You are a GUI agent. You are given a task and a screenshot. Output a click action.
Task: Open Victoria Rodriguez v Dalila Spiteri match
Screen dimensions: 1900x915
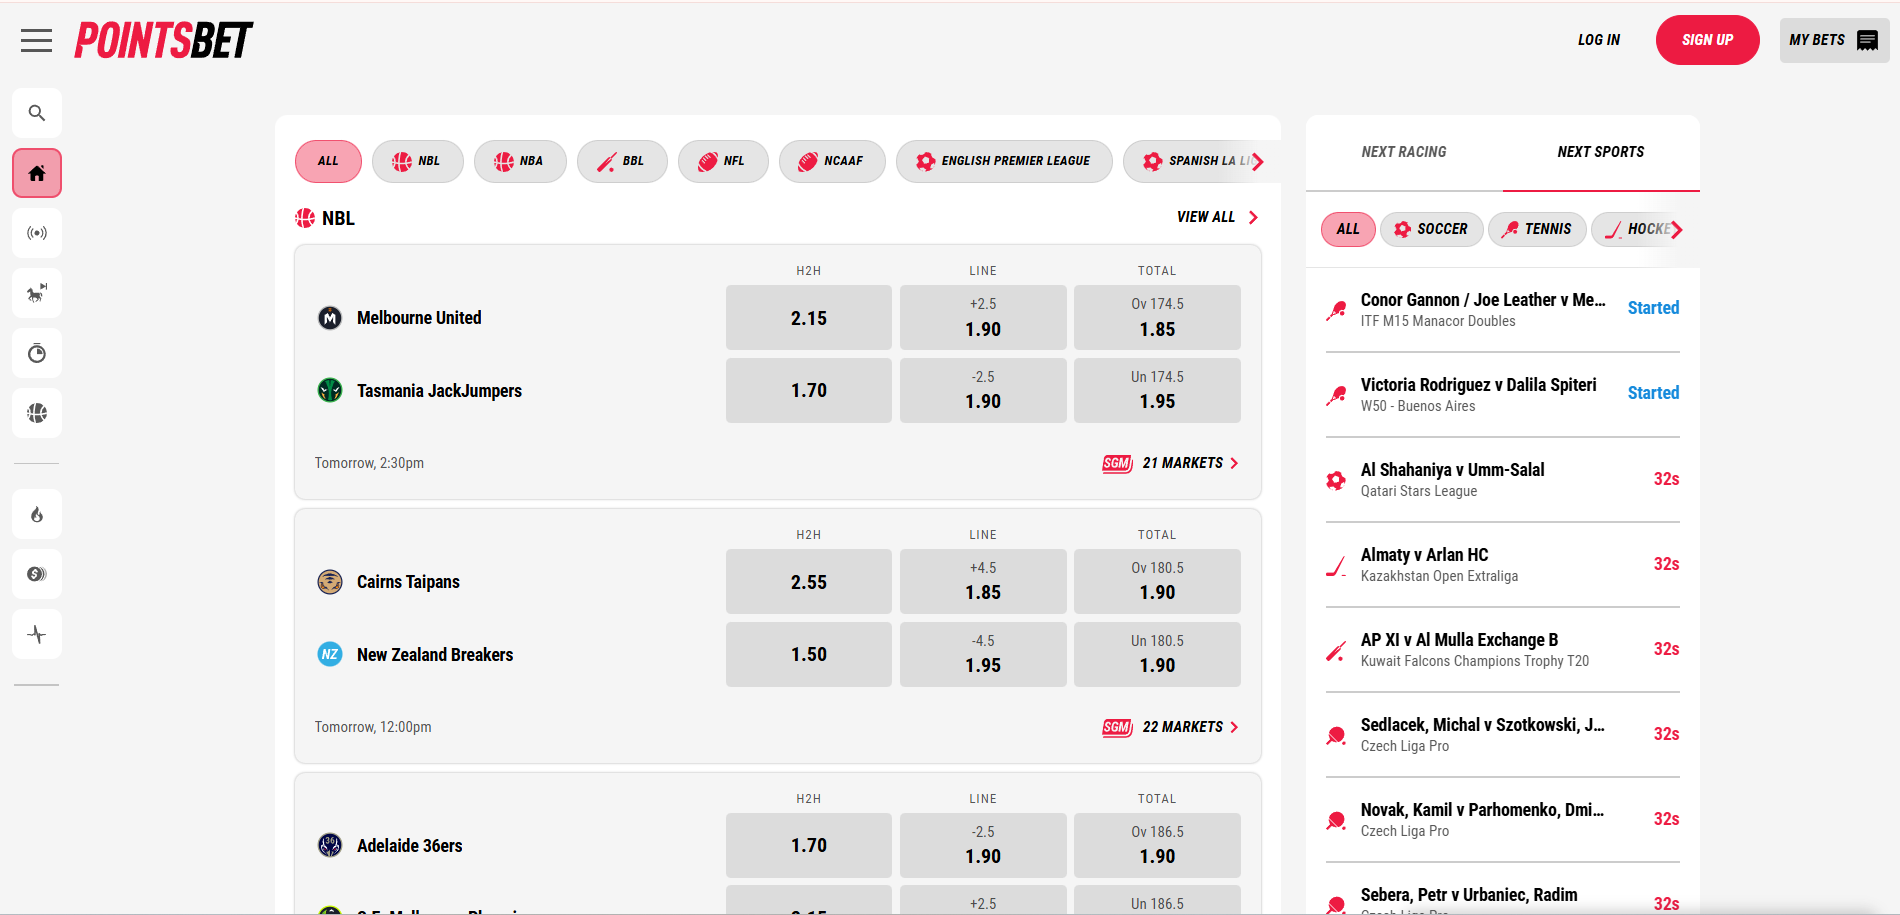coord(1503,394)
